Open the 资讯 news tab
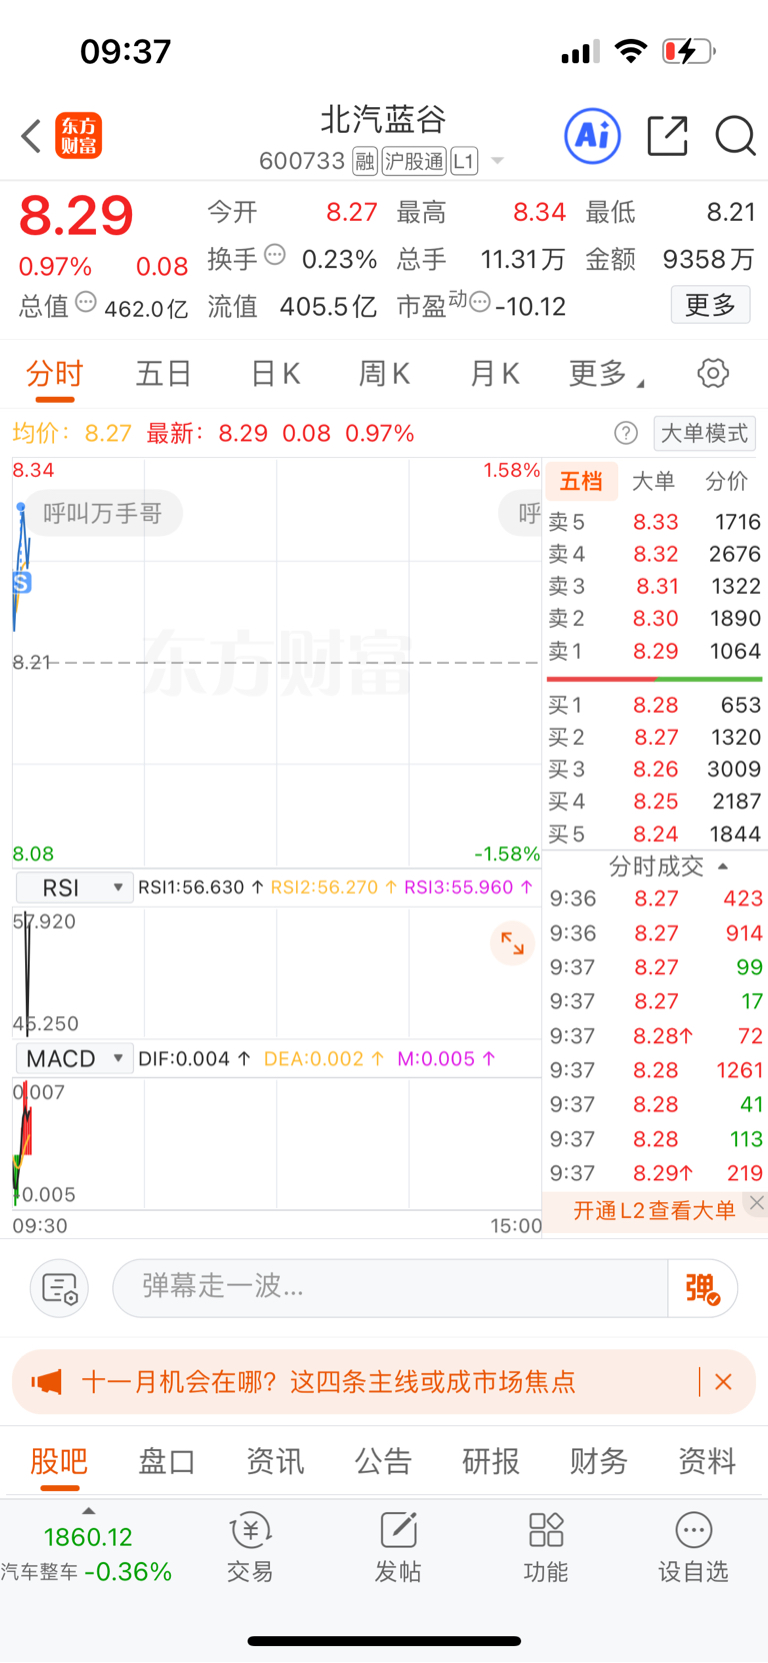 (275, 1462)
